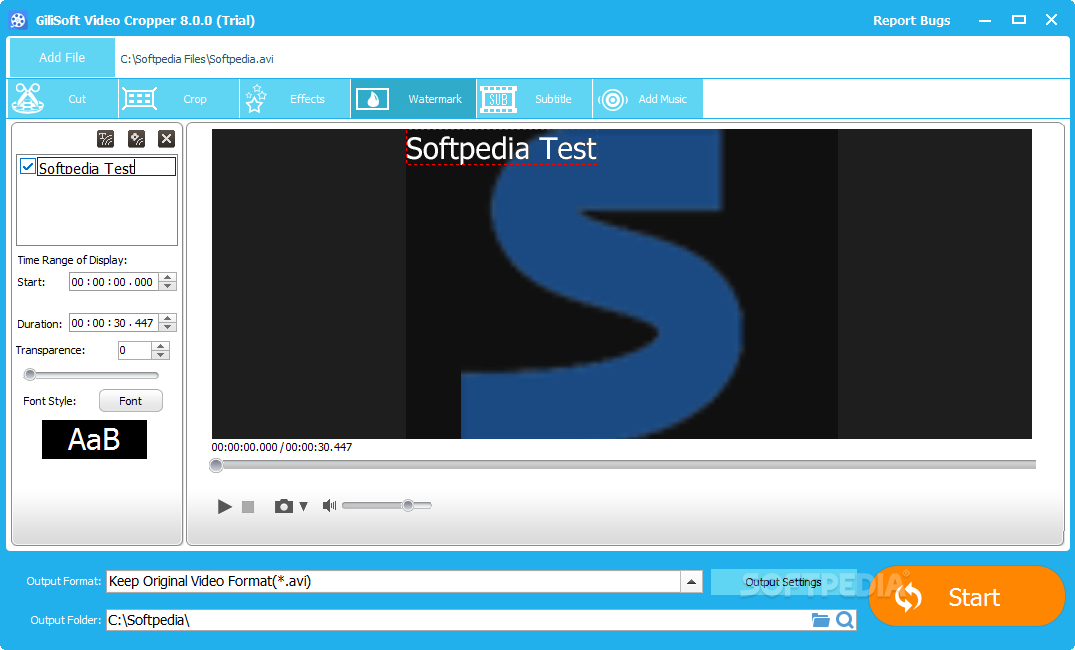Screen dimensions: 1075x650
Task: Click the time readout 00:00:00.000 / 00:00:30.447
Action: (x=282, y=447)
